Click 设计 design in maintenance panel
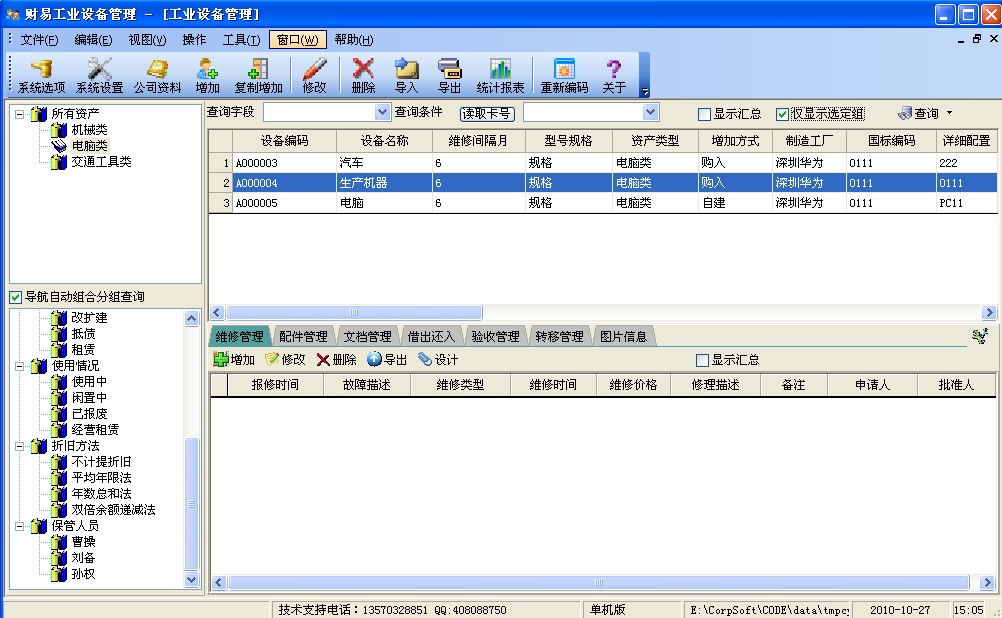 [x=438, y=360]
